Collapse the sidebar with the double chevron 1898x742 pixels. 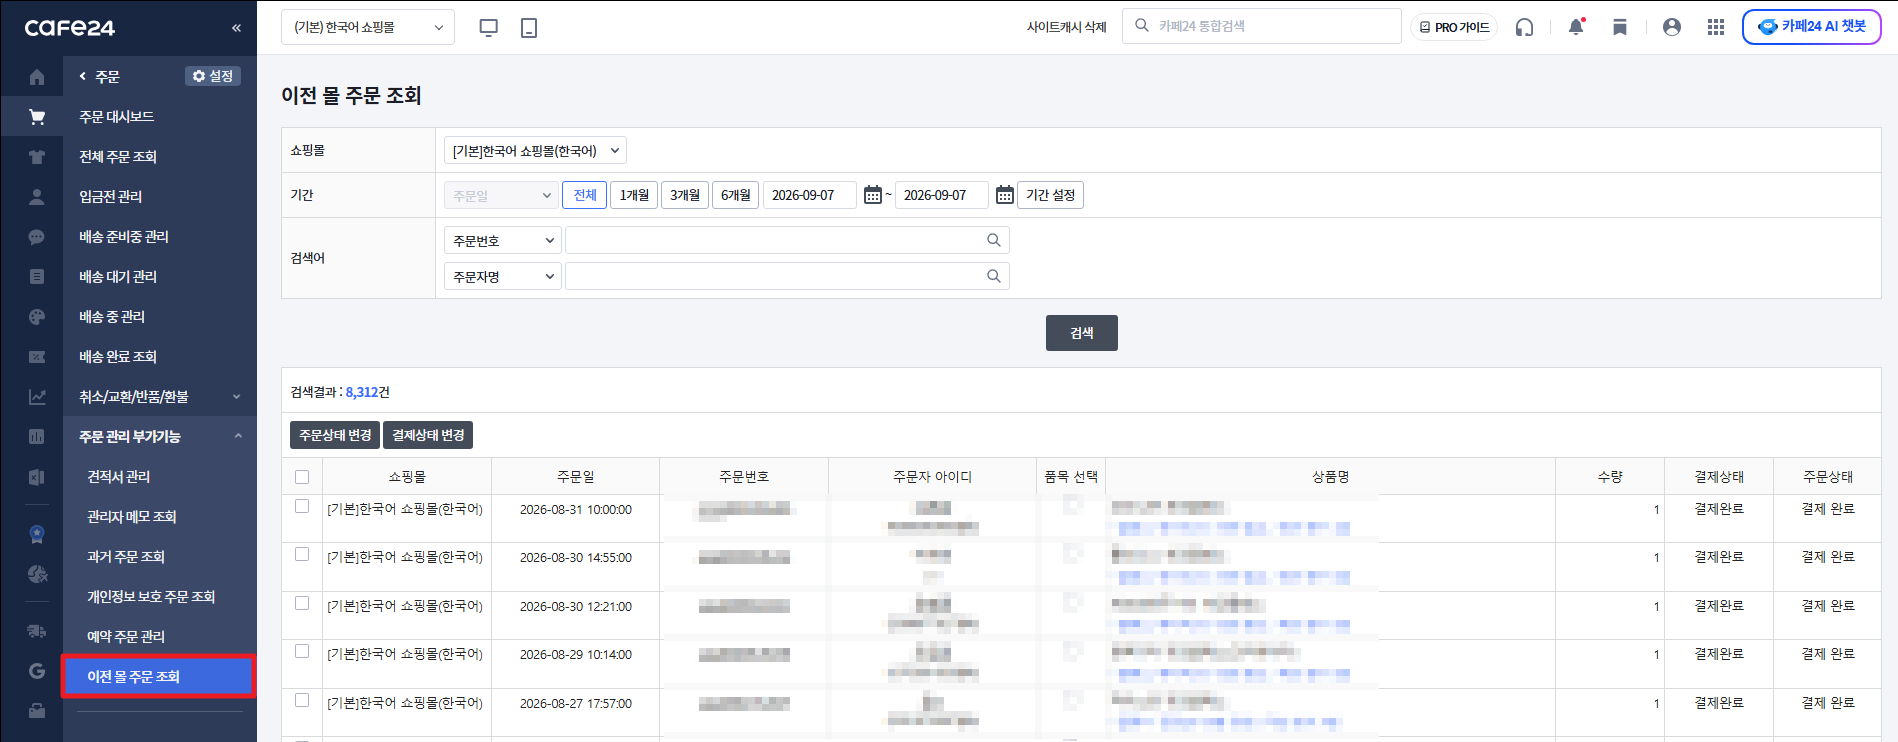tap(236, 28)
